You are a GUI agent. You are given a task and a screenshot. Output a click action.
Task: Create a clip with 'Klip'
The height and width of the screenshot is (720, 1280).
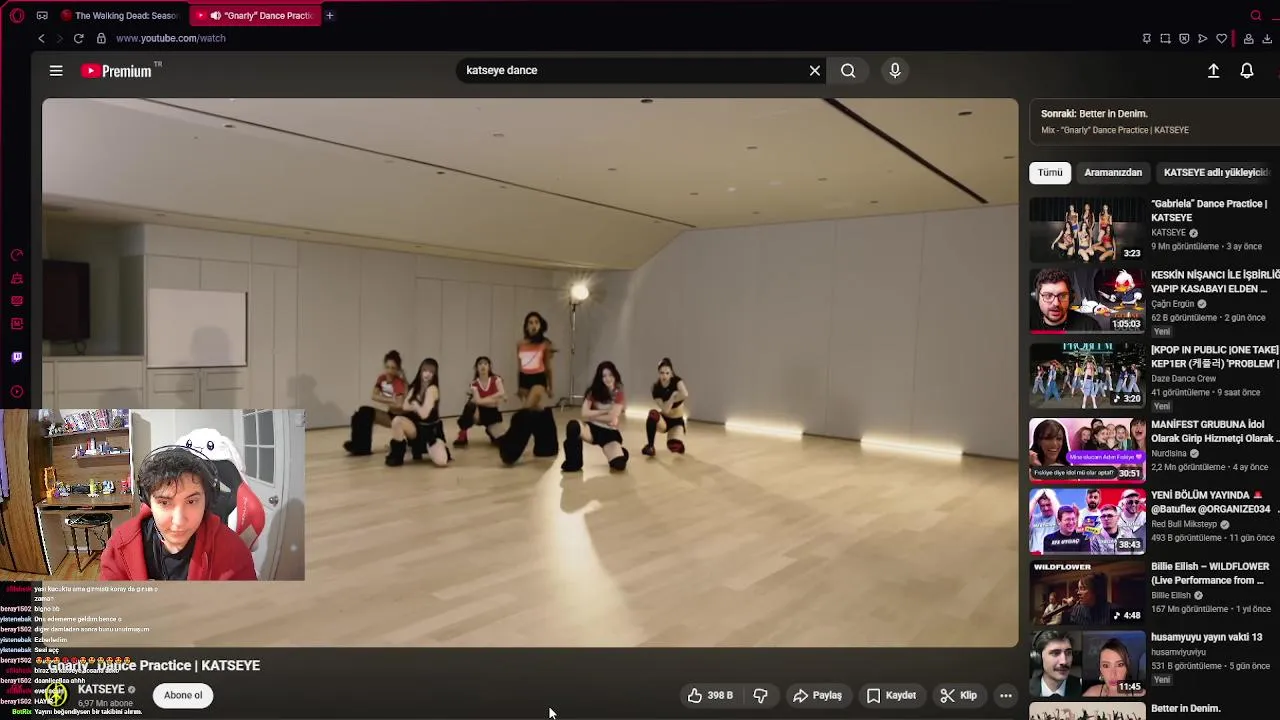pos(958,695)
